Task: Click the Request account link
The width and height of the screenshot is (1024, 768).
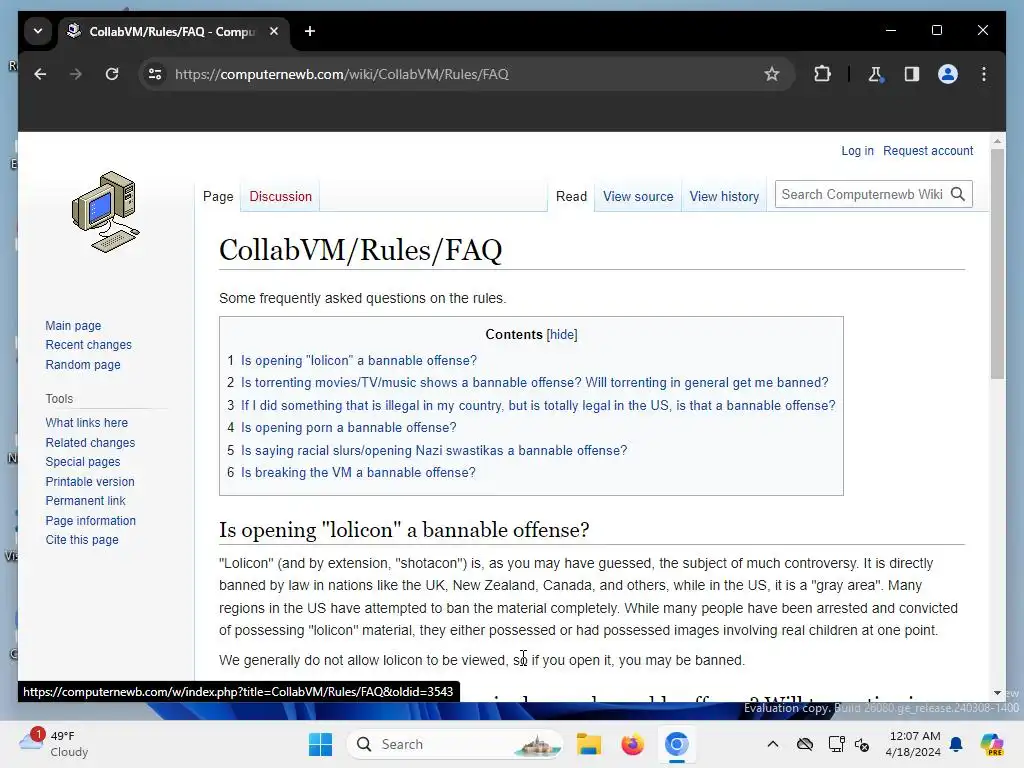Action: 928,151
